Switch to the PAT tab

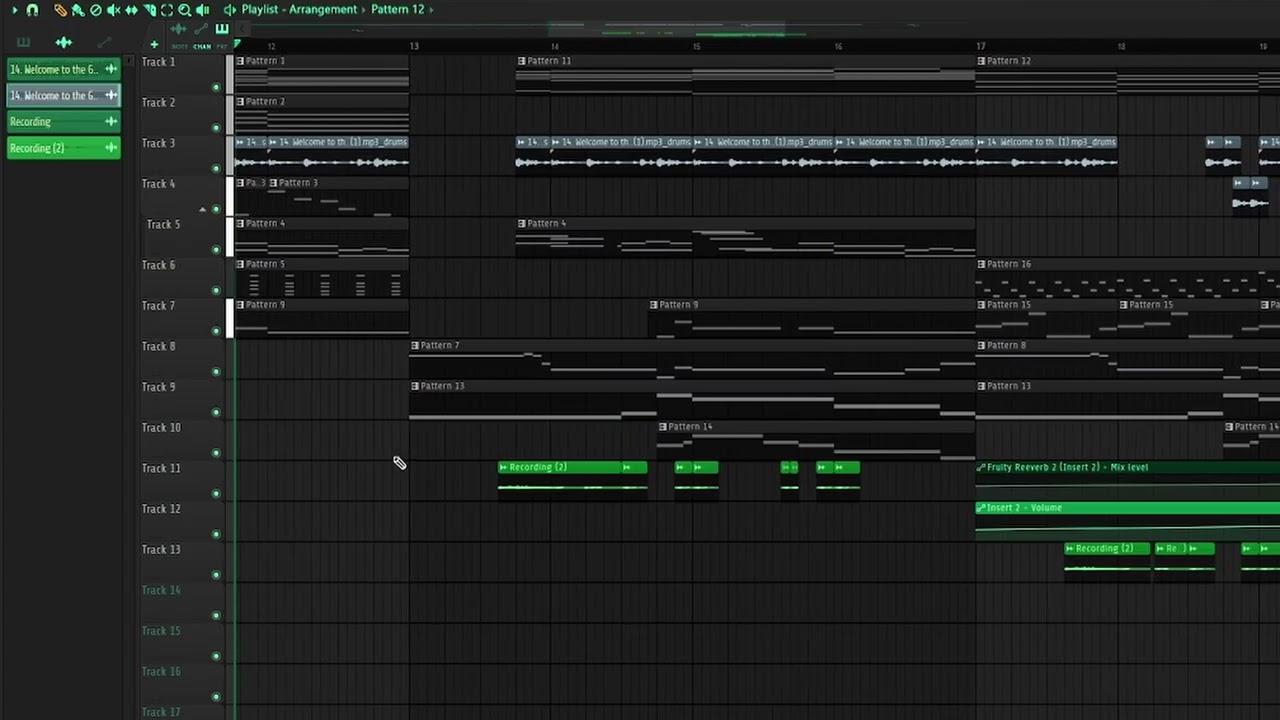click(x=221, y=47)
